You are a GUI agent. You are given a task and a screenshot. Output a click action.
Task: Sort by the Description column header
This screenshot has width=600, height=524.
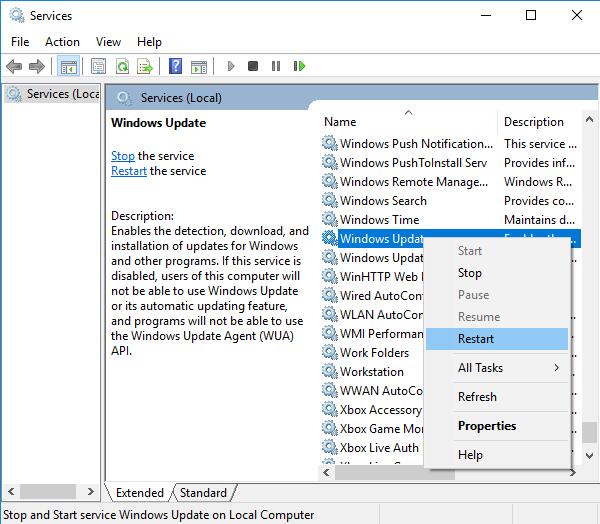pos(539,122)
